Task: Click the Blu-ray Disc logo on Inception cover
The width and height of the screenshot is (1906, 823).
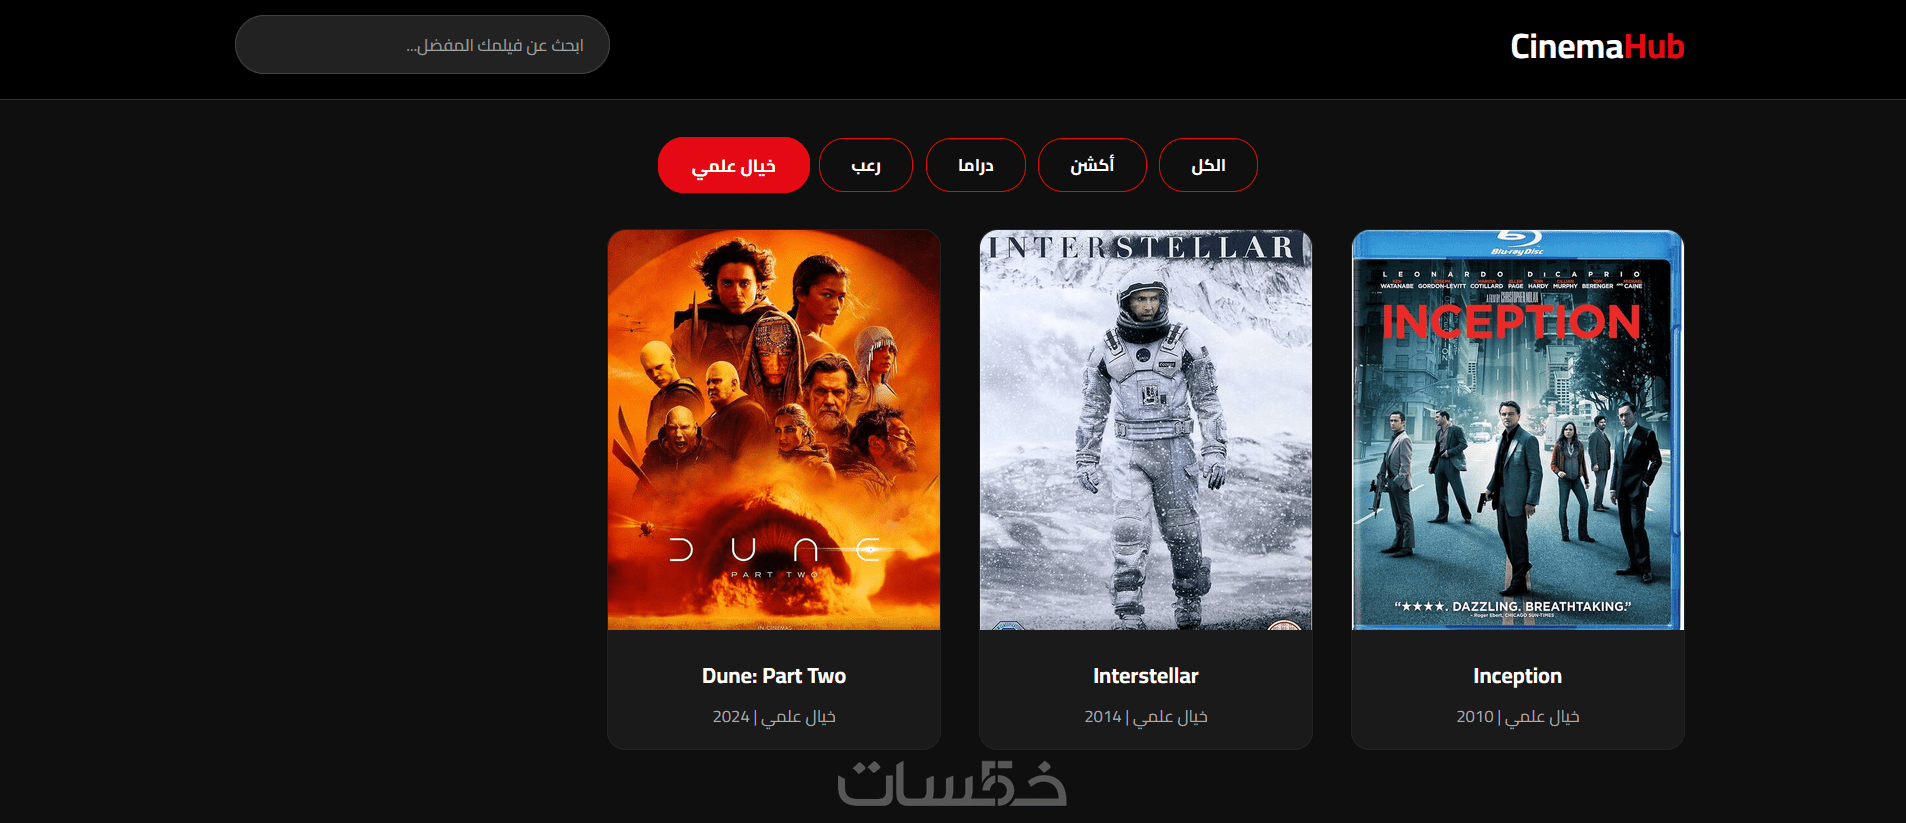Action: pos(1518,242)
